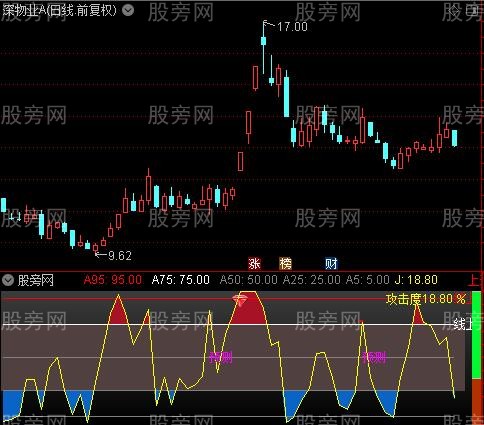Click the 攻击度18.80% label

point(426,299)
